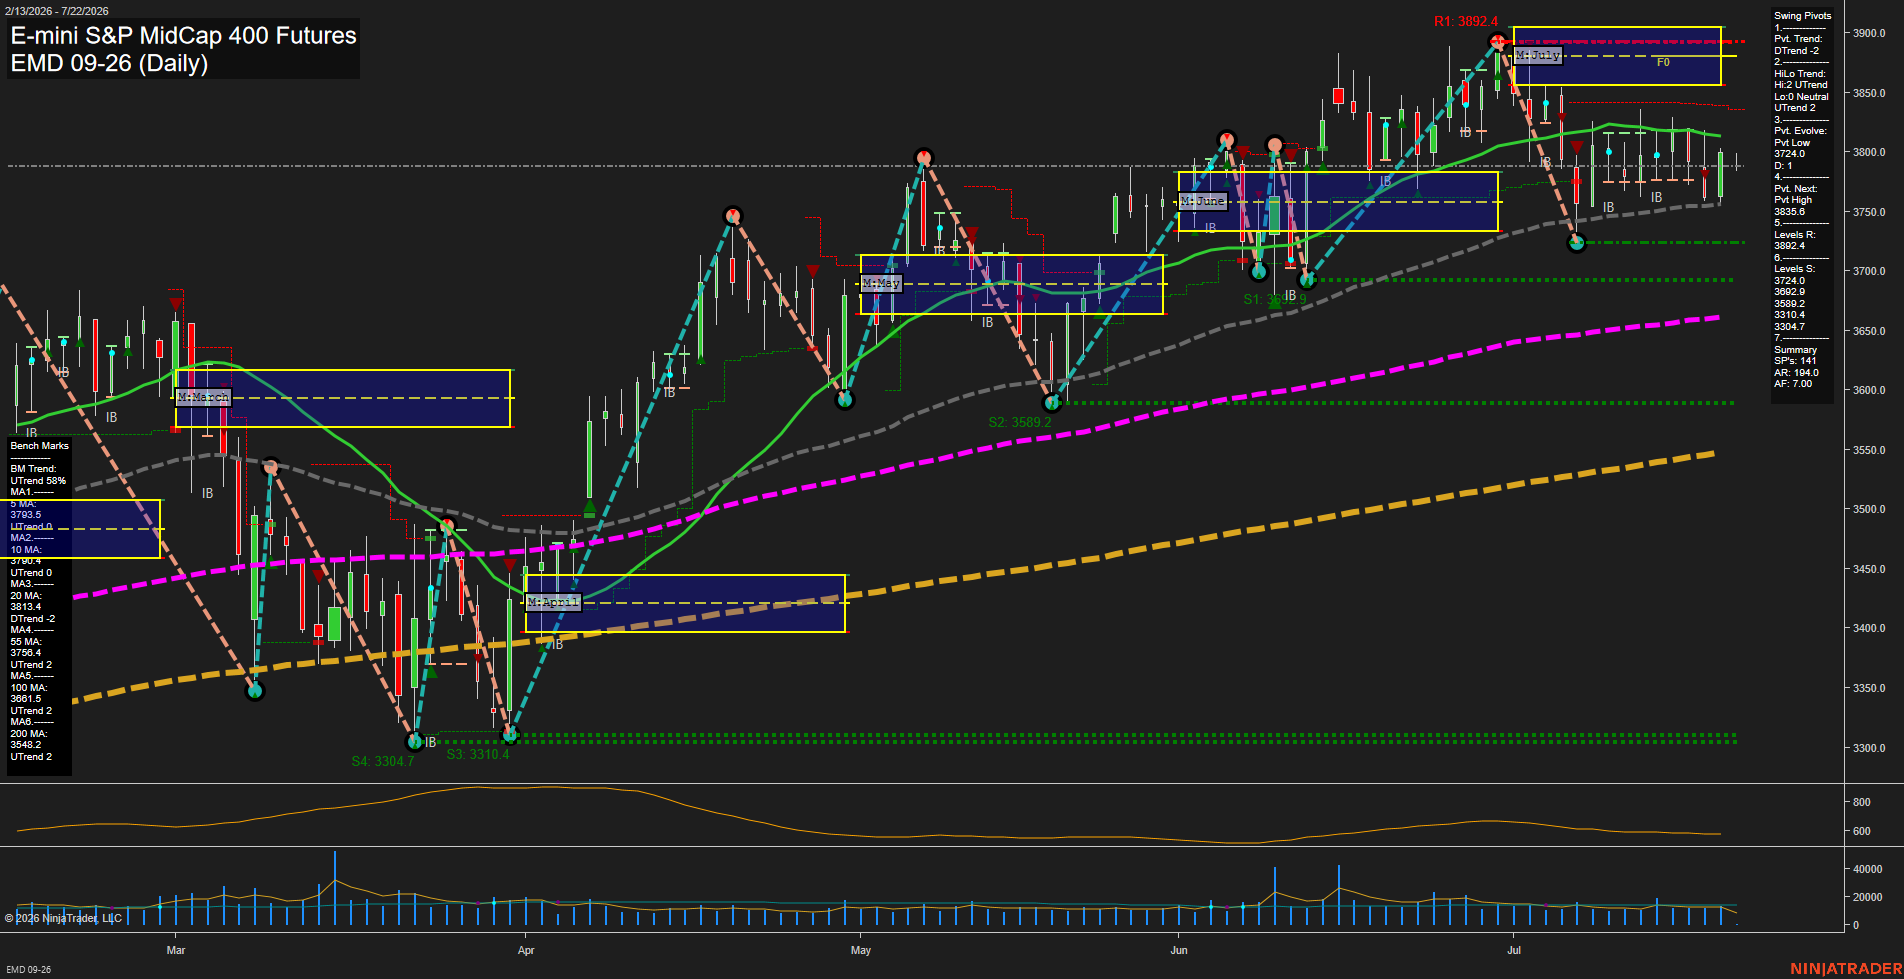Click the Mar label on time axis
The width and height of the screenshot is (1904, 979).
pos(176,950)
